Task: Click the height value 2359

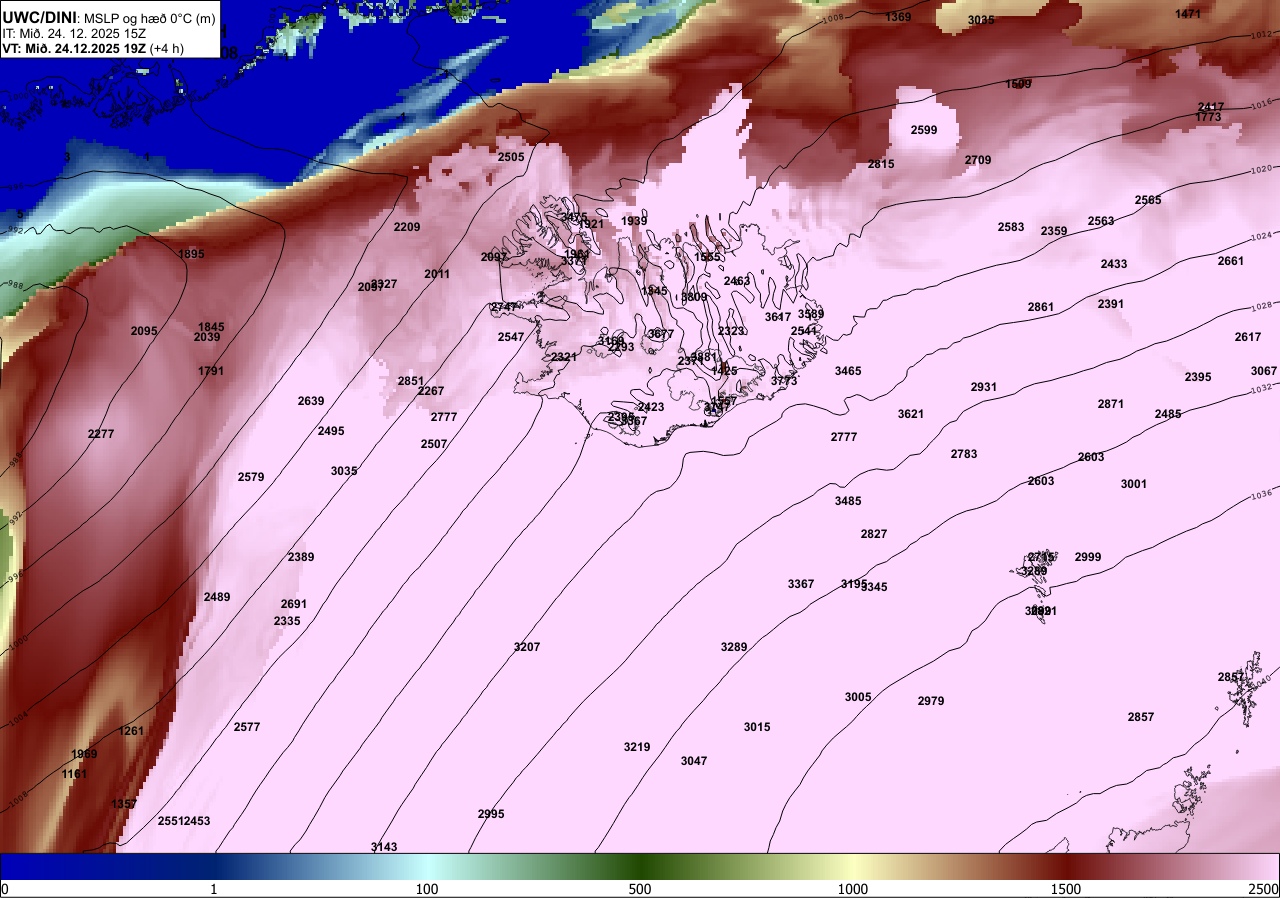Action: point(1054,231)
